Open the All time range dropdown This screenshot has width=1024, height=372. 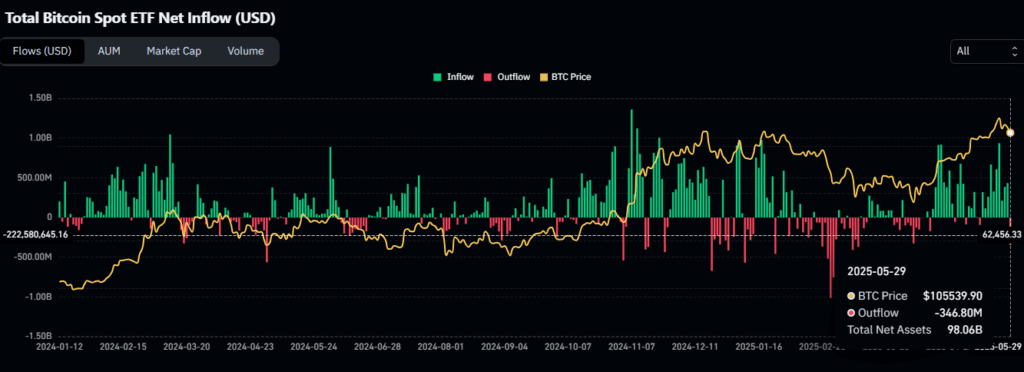coord(987,51)
